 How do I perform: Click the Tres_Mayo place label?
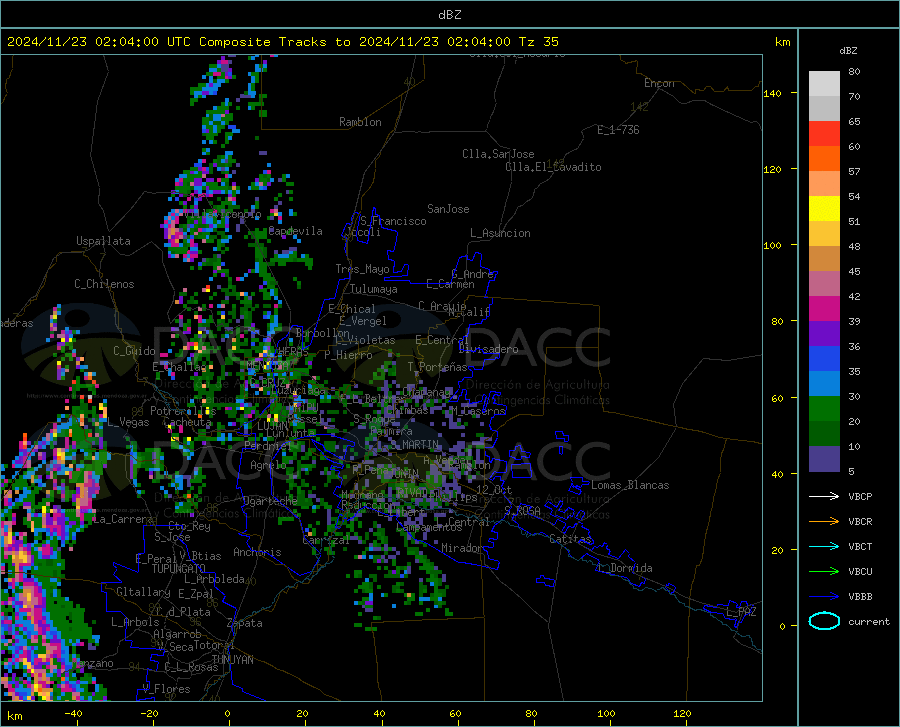point(362,269)
